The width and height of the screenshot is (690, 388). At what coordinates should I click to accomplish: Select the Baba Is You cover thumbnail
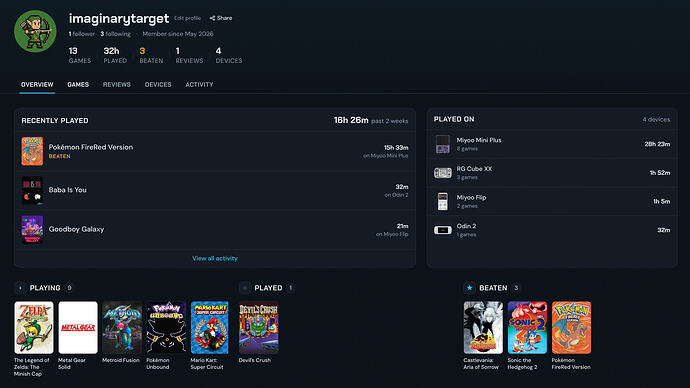point(32,190)
